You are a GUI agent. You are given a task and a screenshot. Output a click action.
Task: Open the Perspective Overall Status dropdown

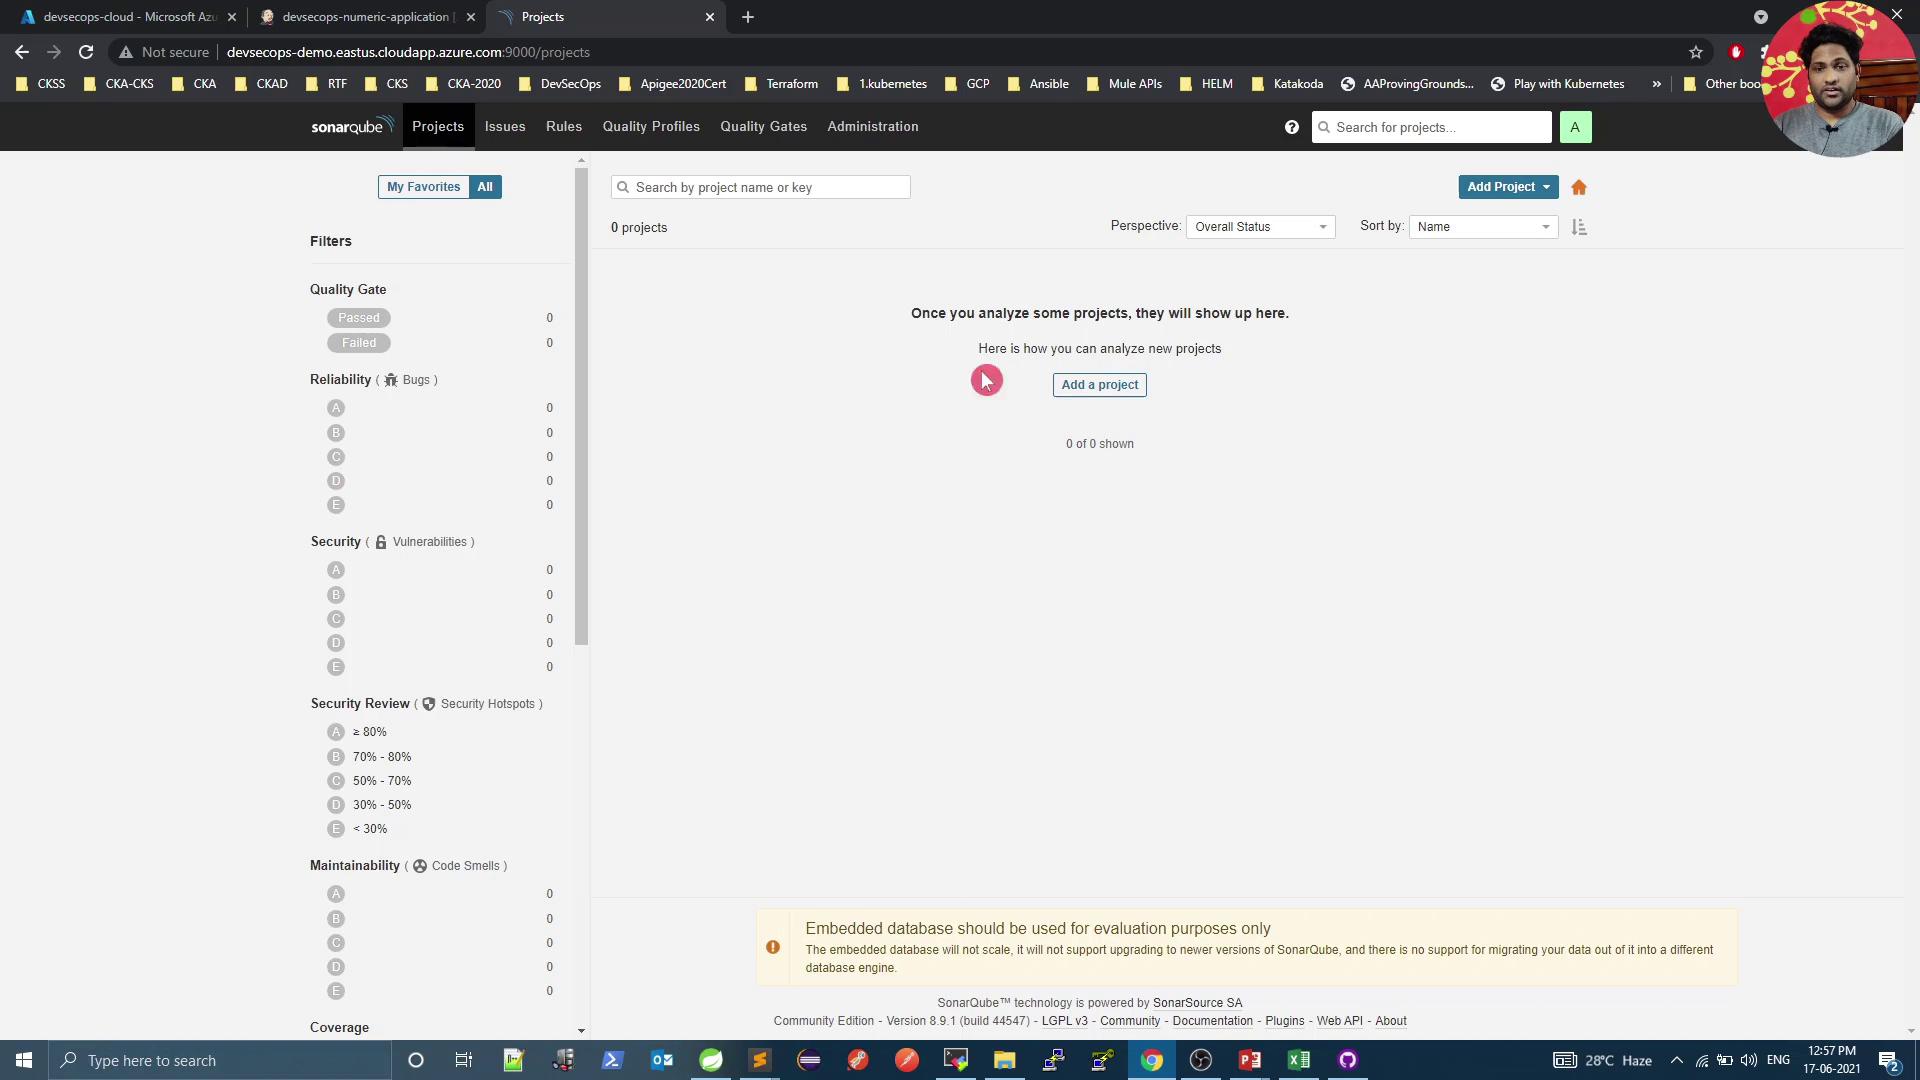(1260, 227)
